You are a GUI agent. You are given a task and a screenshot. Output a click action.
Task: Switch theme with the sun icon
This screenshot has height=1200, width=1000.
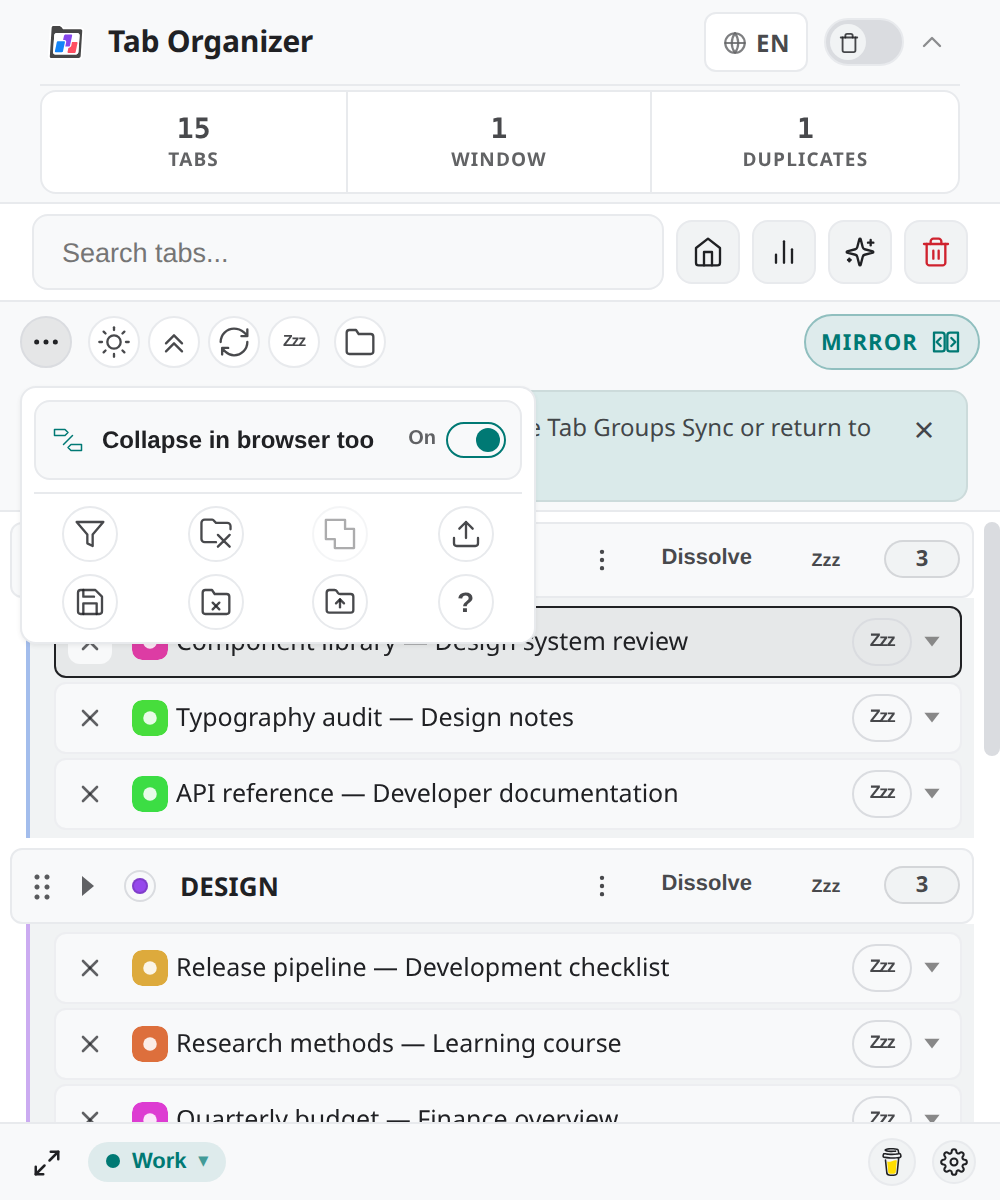(x=114, y=343)
